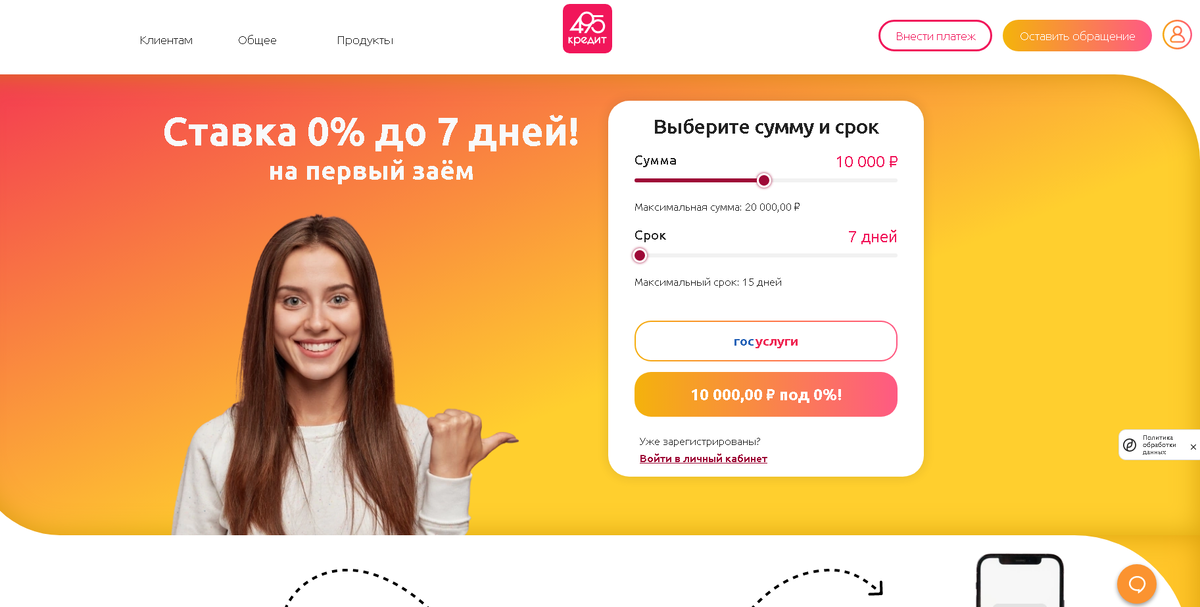Click the 7 дней term value
The width and height of the screenshot is (1200, 607).
[872, 237]
